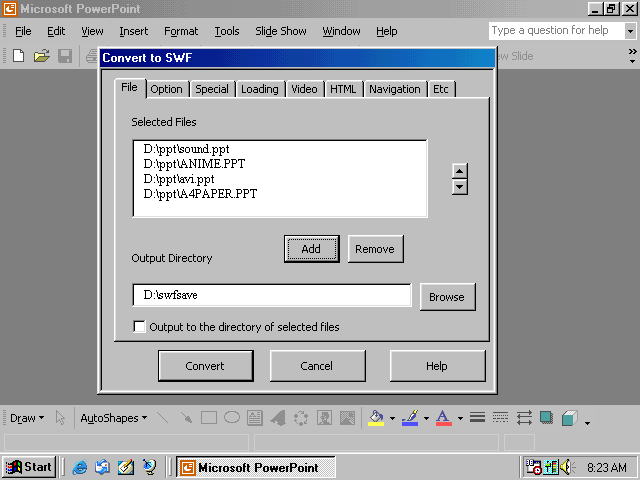The width and height of the screenshot is (640, 480).
Task: Switch to the Etc tab
Action: click(x=441, y=89)
